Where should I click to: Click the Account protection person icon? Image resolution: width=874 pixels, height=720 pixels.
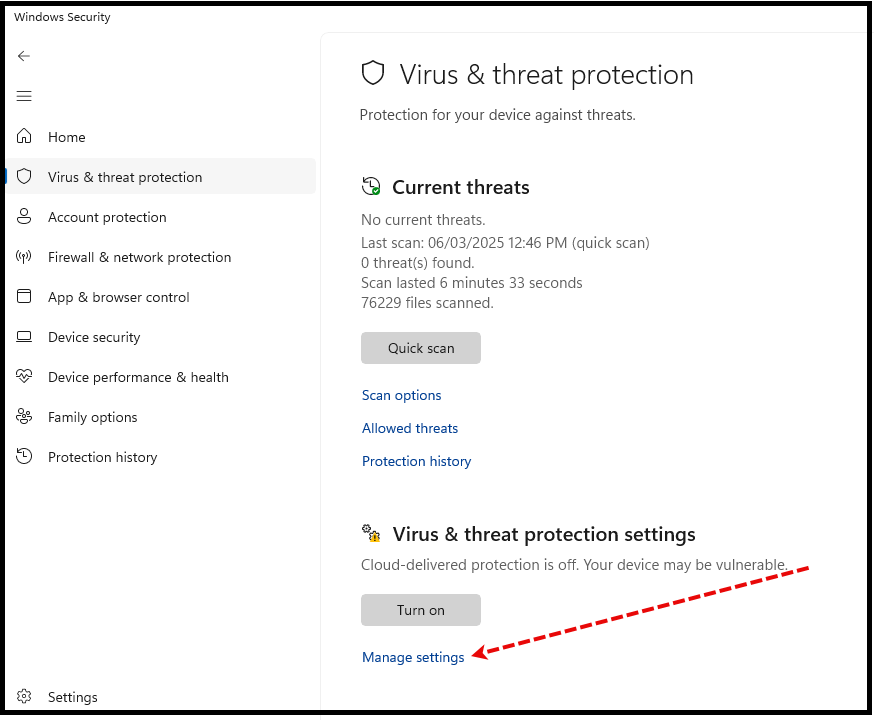pyautogui.click(x=24, y=216)
